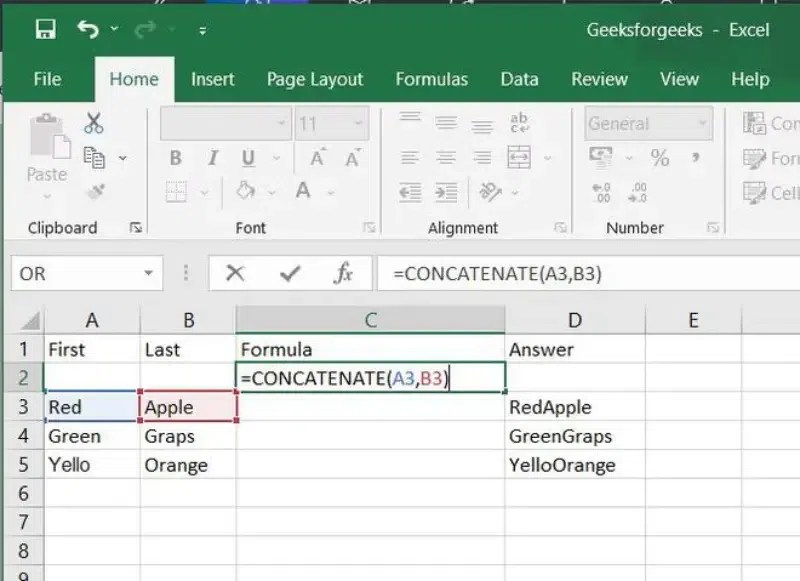Open the Borders dropdown arrow
This screenshot has width=800, height=581.
coord(203,190)
